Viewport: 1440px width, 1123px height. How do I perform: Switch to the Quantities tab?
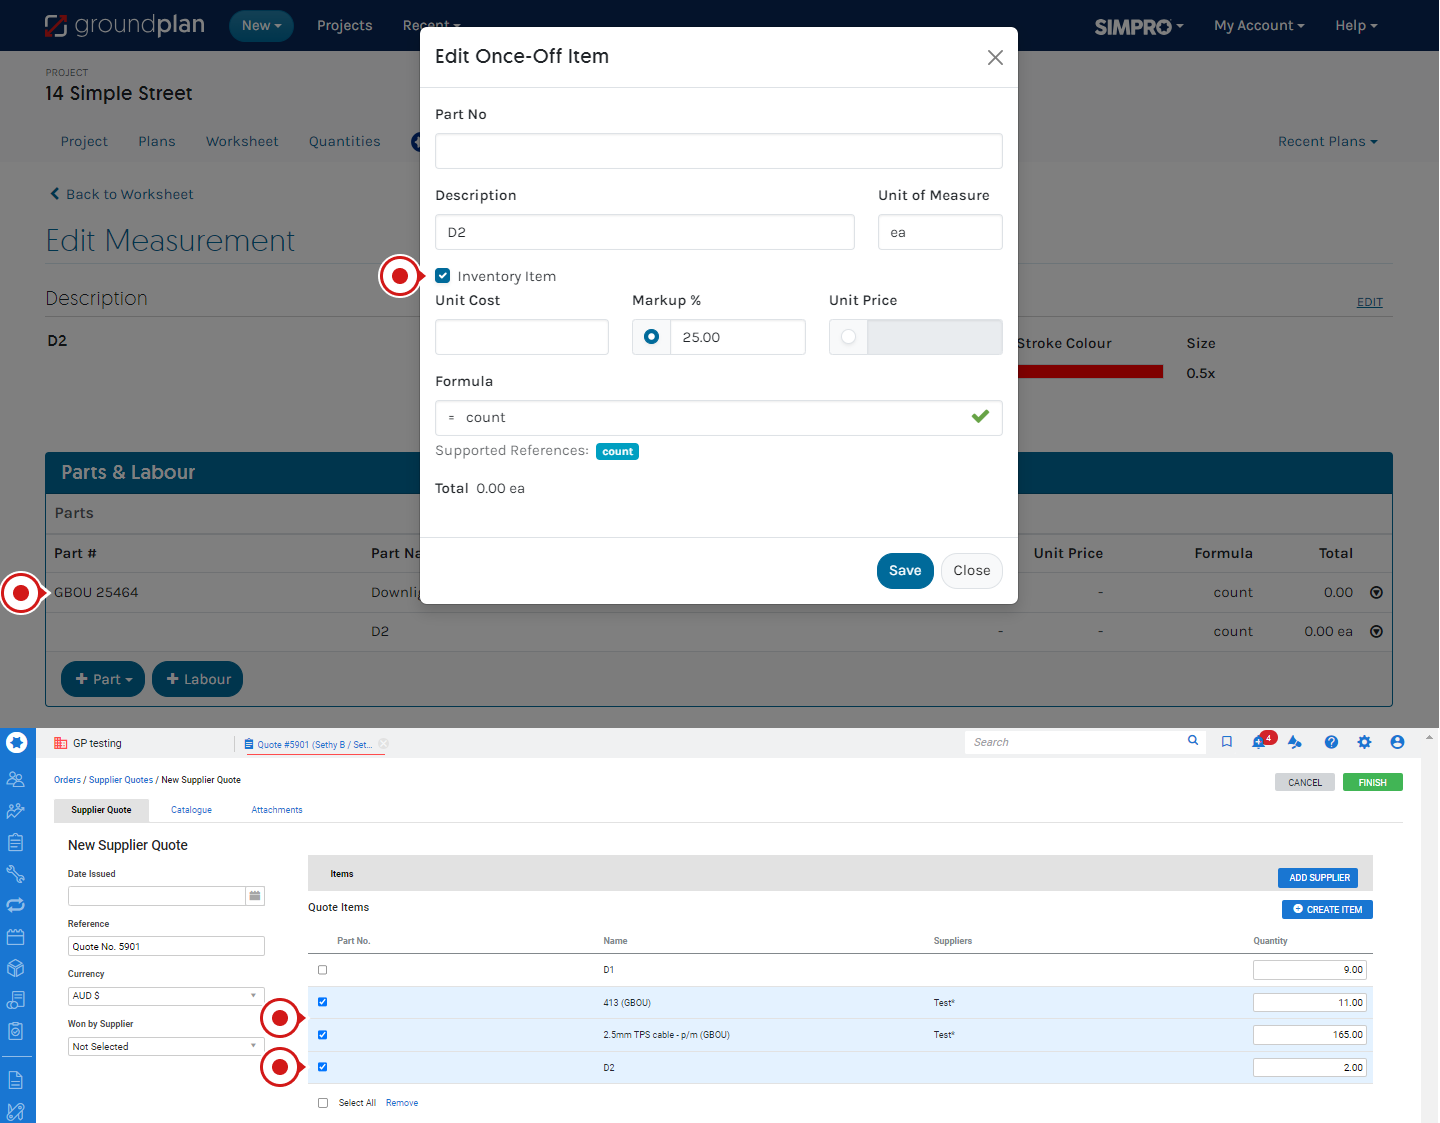point(344,141)
